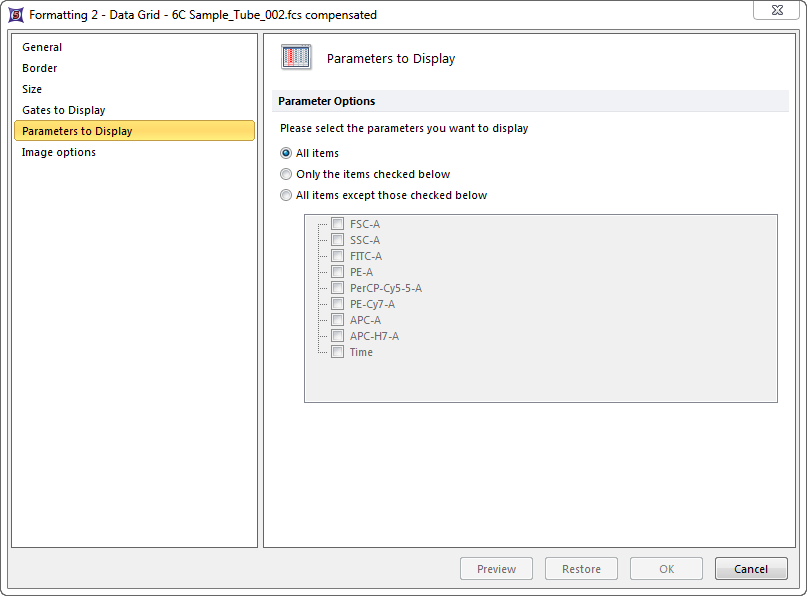Viewport: 807px width, 596px height.
Task: Switch to the Border settings page
Action: [x=40, y=68]
